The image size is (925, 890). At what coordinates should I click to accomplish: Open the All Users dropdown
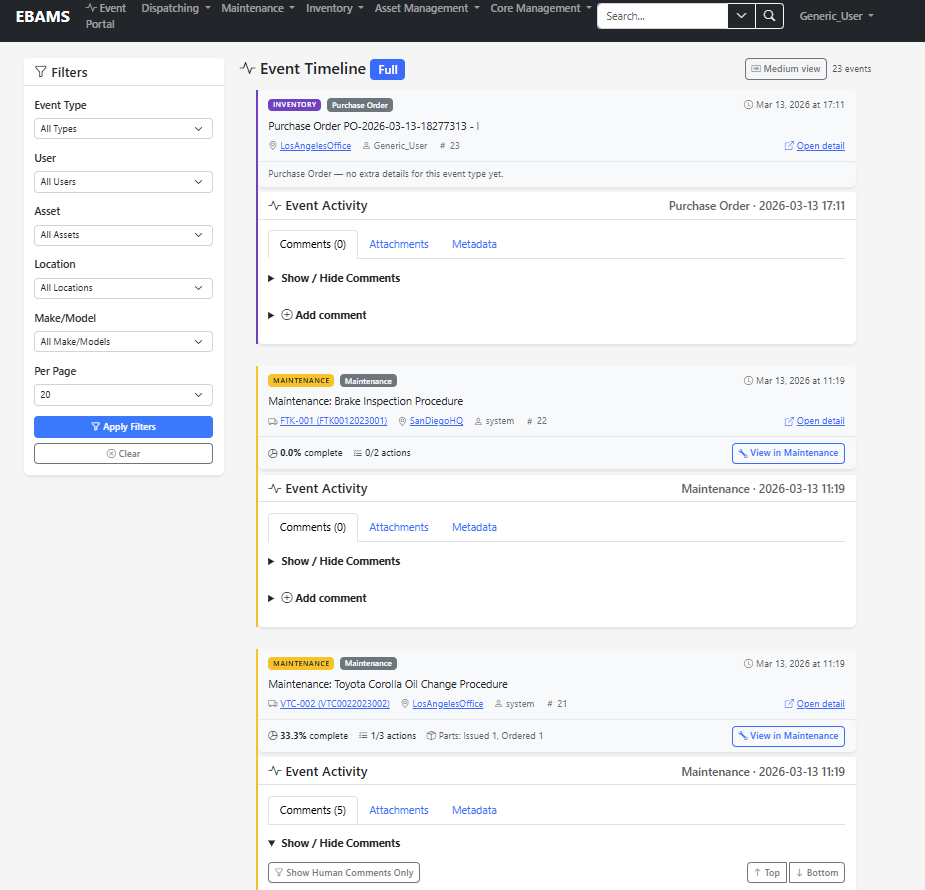123,182
